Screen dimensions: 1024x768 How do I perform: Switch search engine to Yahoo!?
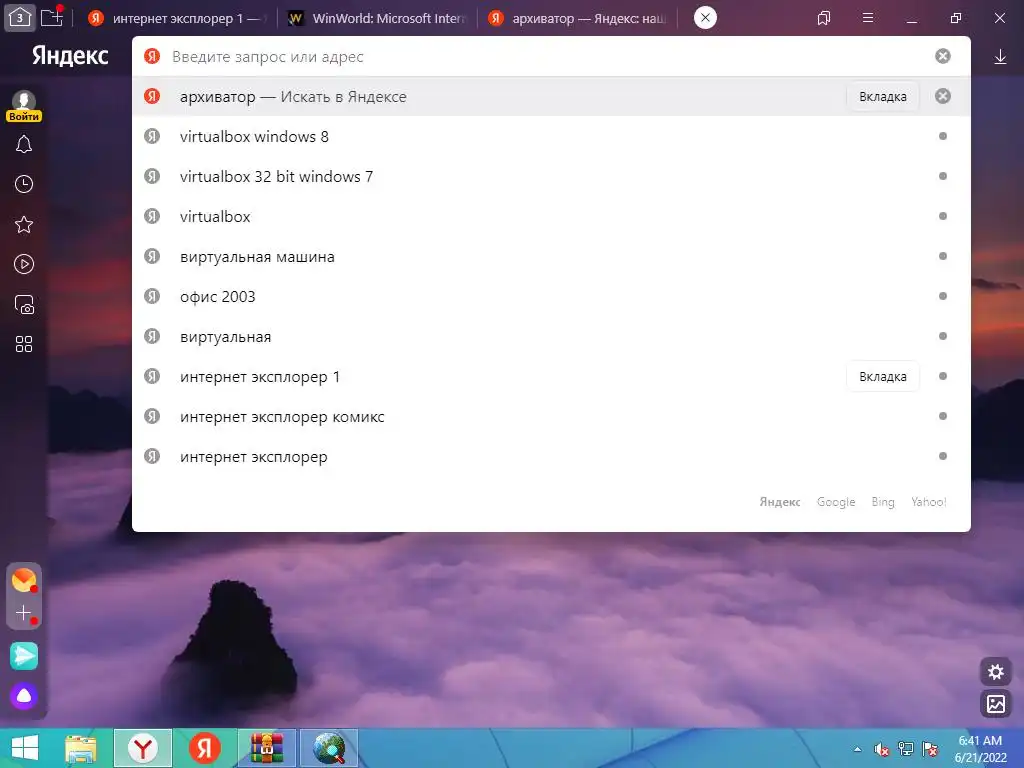pyautogui.click(x=929, y=502)
